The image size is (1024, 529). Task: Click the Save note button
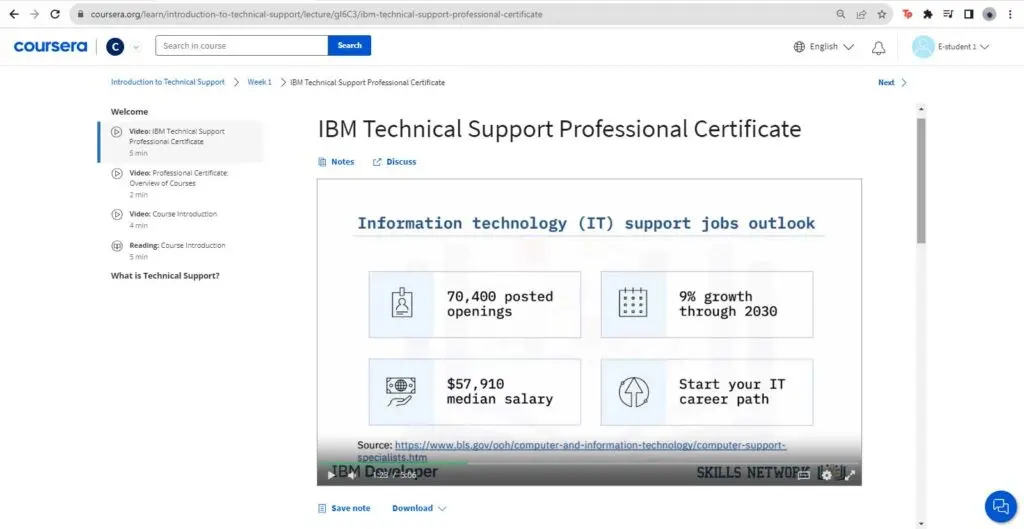[x=344, y=508]
